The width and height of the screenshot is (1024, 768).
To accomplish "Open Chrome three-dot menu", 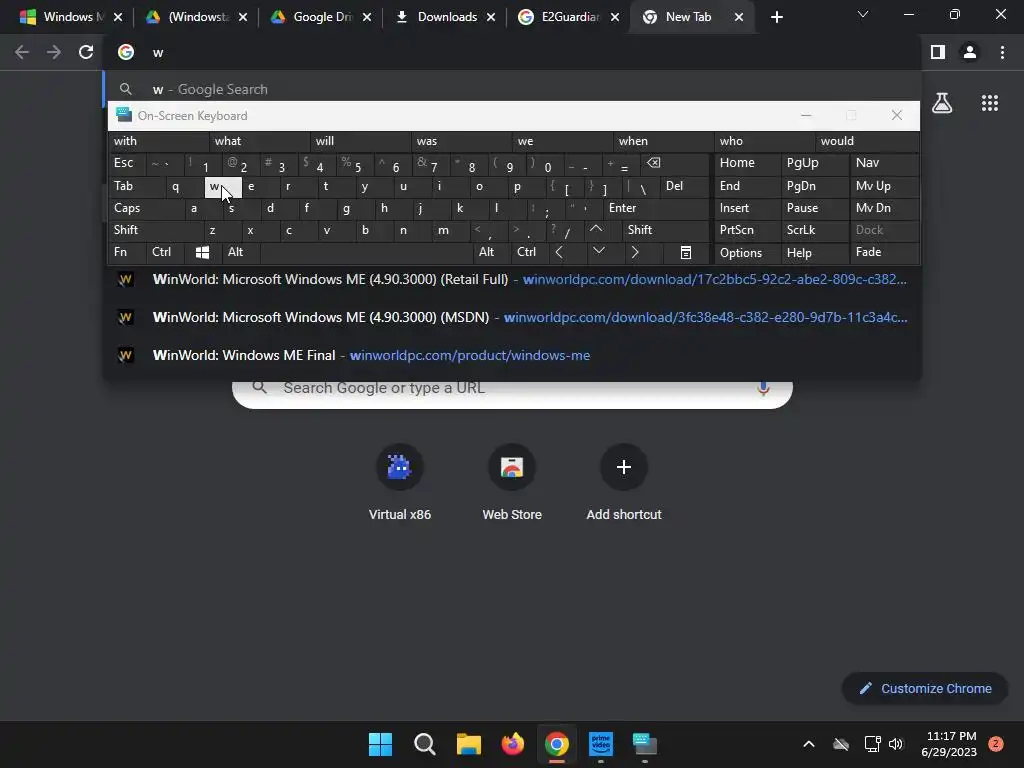I will pyautogui.click(x=1002, y=52).
